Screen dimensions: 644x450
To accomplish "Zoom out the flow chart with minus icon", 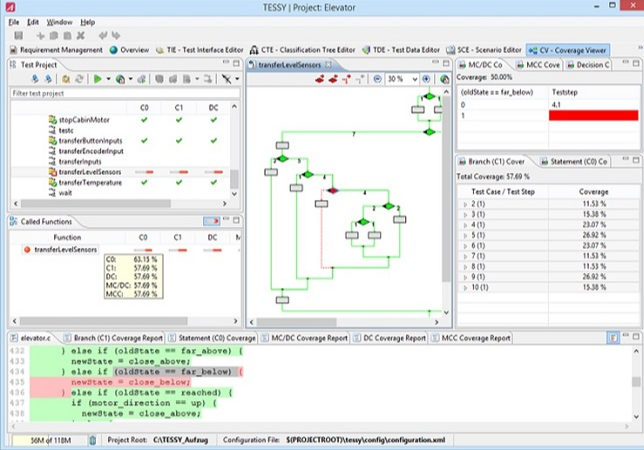I will tap(377, 79).
